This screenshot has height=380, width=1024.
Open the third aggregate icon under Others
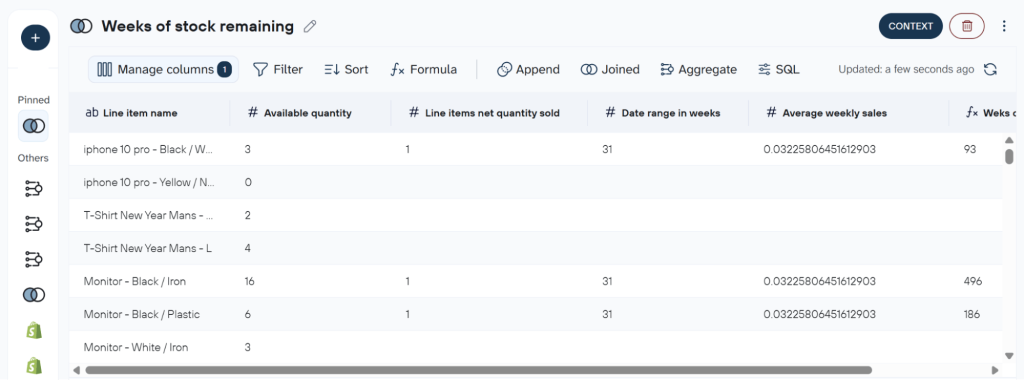click(x=33, y=259)
